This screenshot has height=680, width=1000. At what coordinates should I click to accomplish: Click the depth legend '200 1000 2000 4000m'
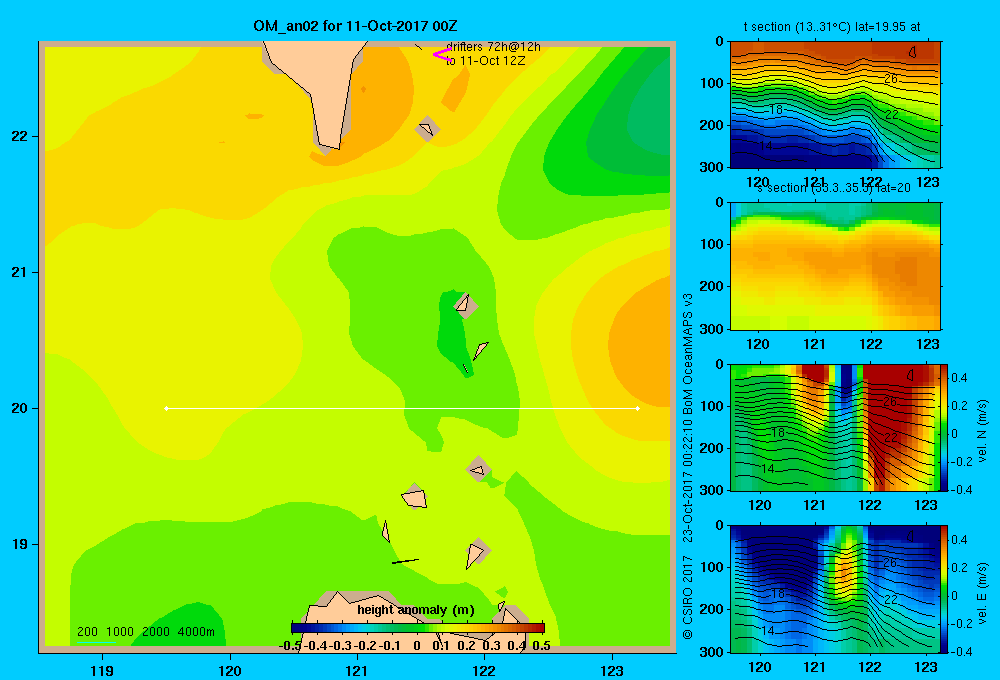146,632
